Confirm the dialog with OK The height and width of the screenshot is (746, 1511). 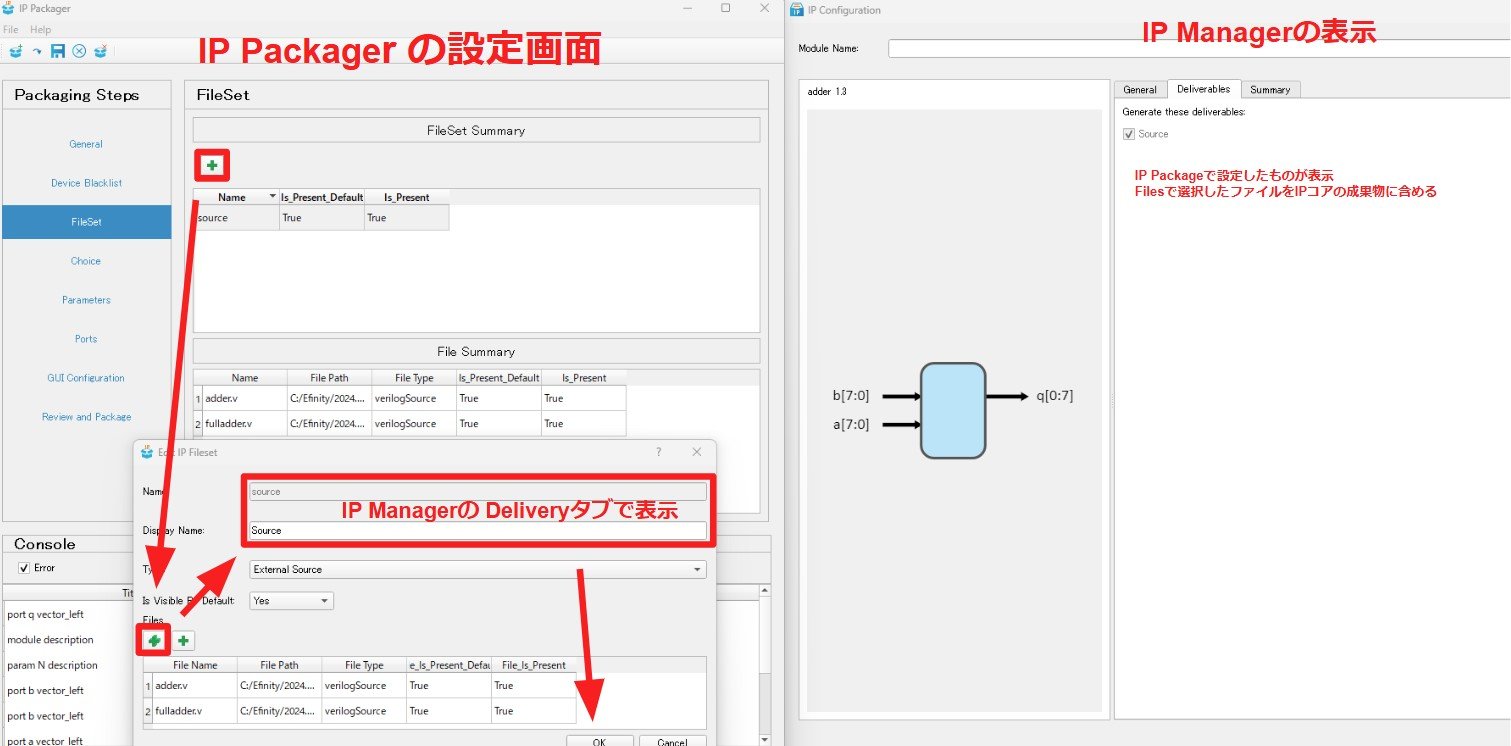[599, 742]
